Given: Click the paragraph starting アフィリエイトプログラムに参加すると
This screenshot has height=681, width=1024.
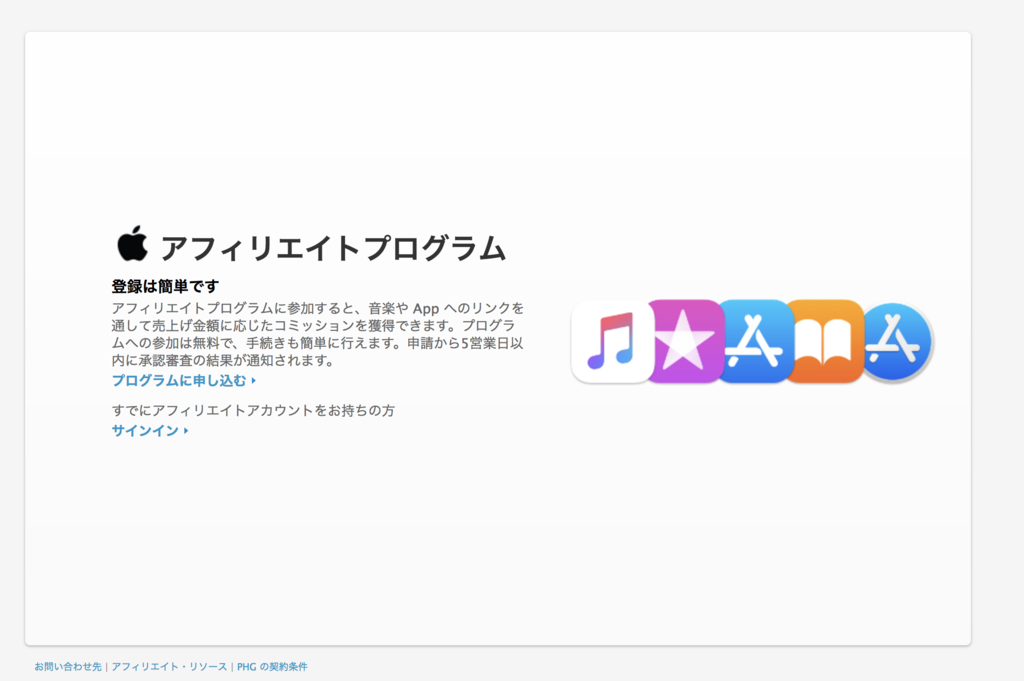Looking at the screenshot, I should (x=318, y=334).
